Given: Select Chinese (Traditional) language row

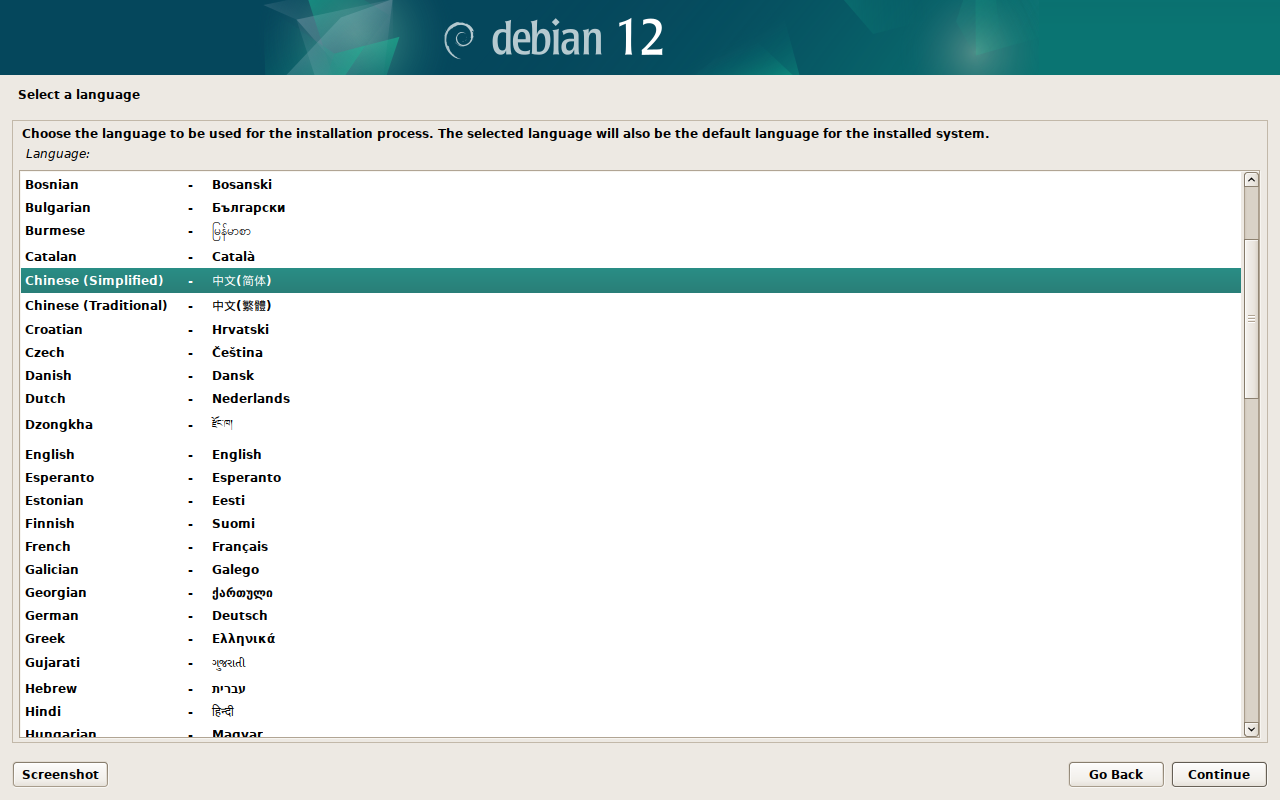Looking at the screenshot, I should click(x=631, y=305).
